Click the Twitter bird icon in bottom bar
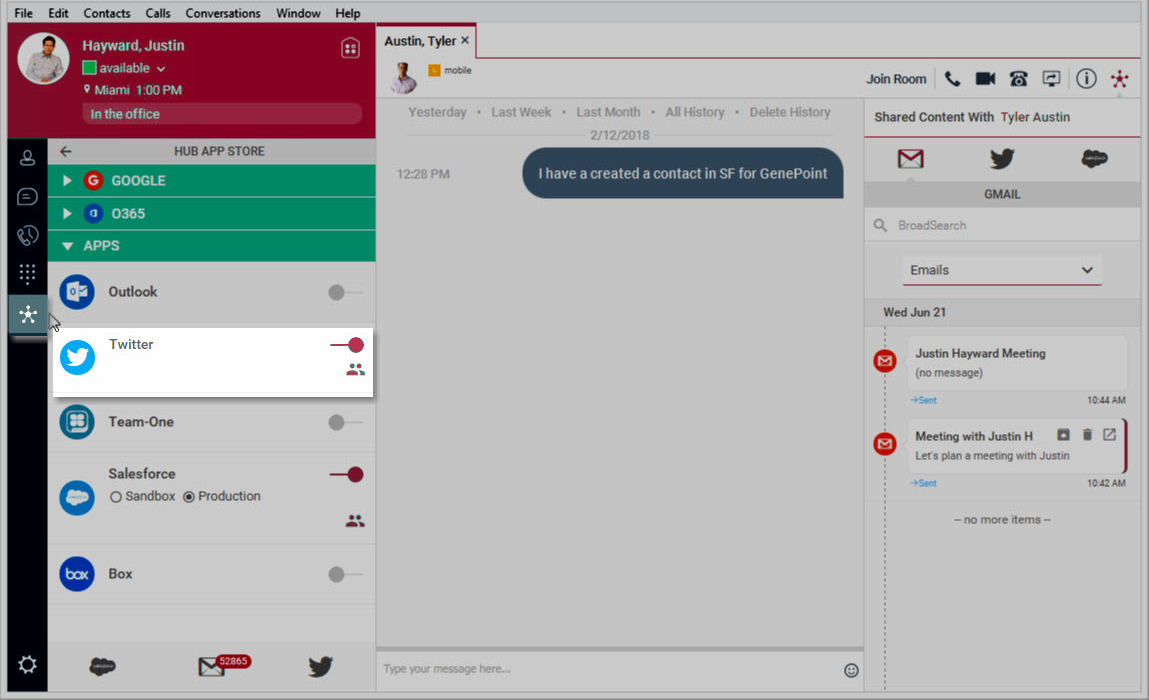The height and width of the screenshot is (700, 1149). [320, 666]
